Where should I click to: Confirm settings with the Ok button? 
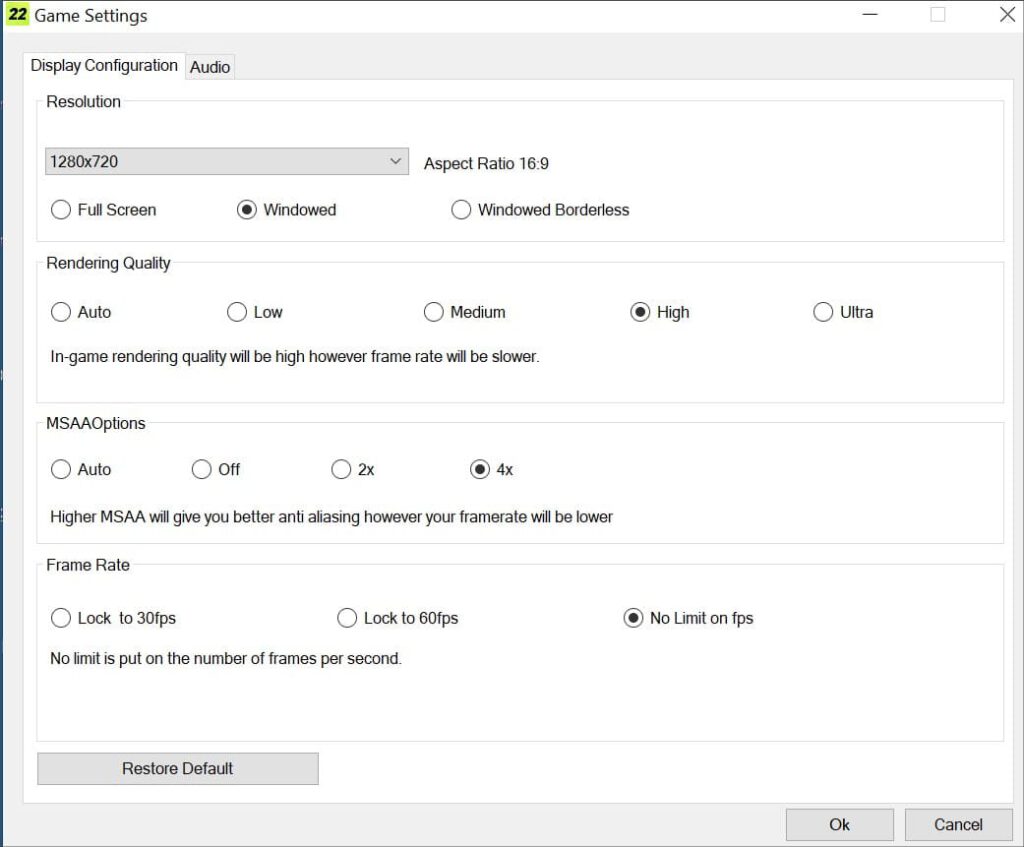[839, 824]
